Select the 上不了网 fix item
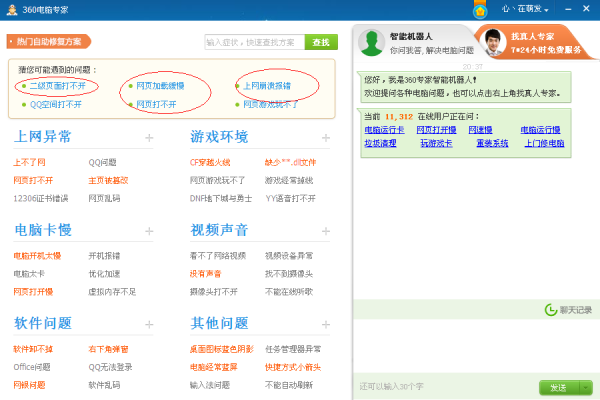 [29, 162]
